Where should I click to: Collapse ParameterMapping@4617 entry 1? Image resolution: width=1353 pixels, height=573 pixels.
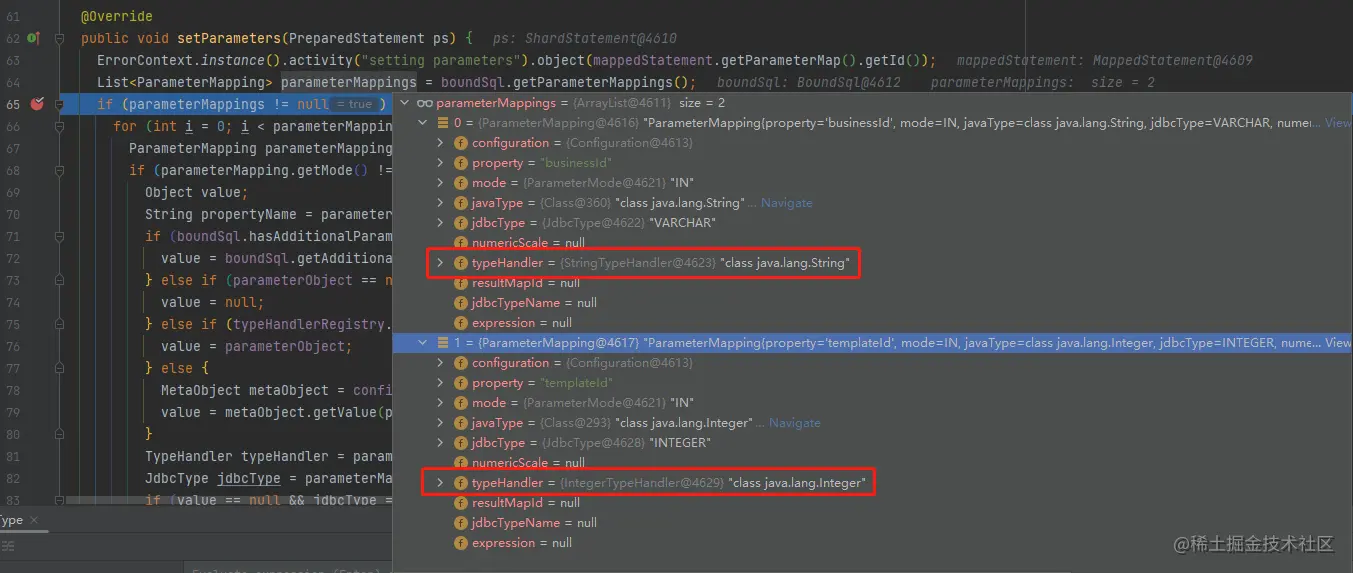424,343
